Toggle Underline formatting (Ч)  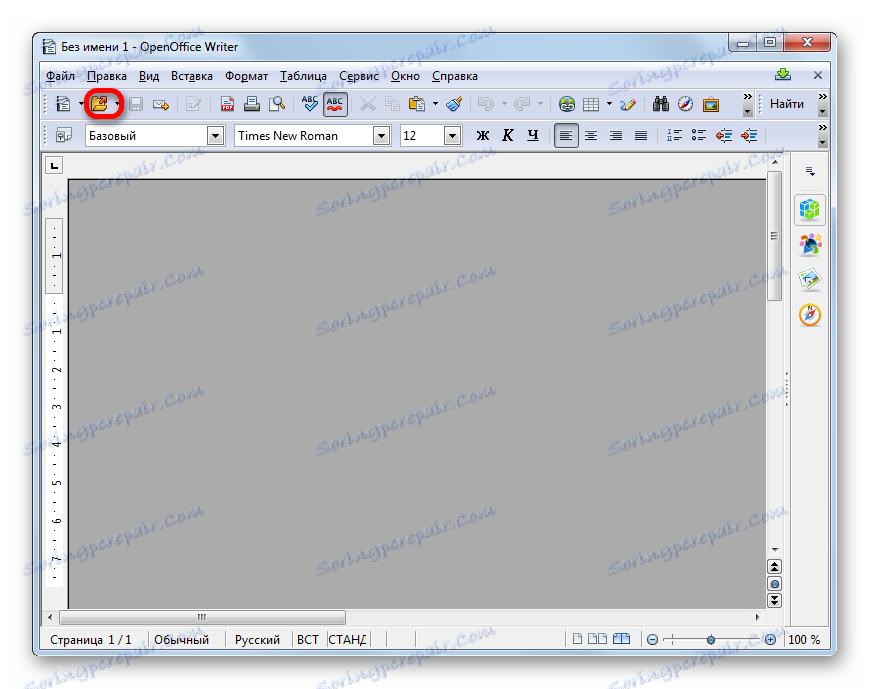tap(533, 135)
